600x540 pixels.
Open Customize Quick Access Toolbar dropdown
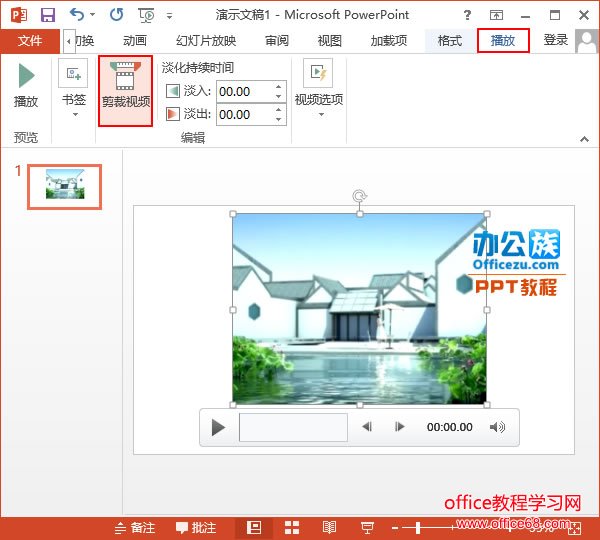point(169,16)
